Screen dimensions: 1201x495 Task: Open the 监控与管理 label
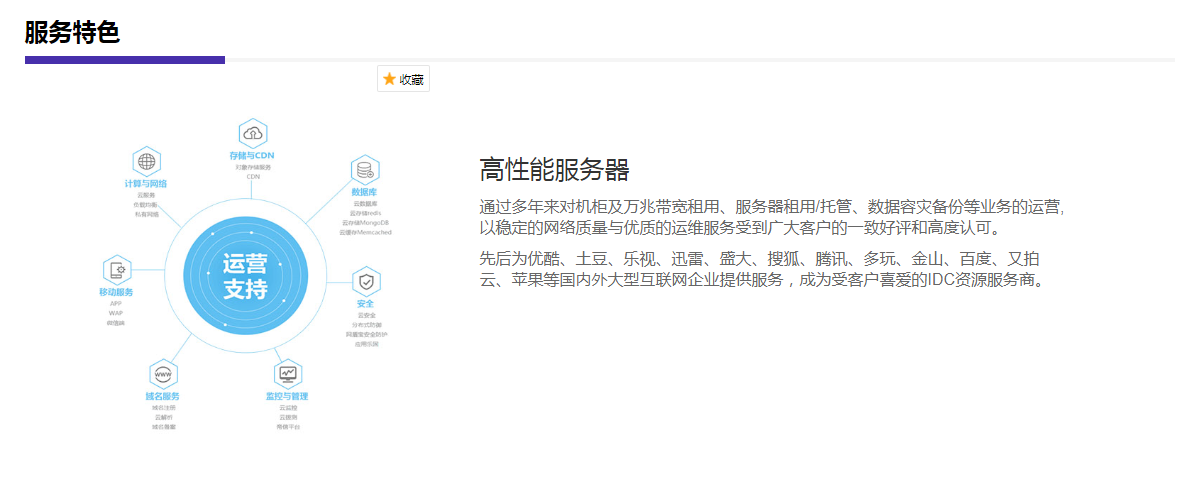pos(288,397)
